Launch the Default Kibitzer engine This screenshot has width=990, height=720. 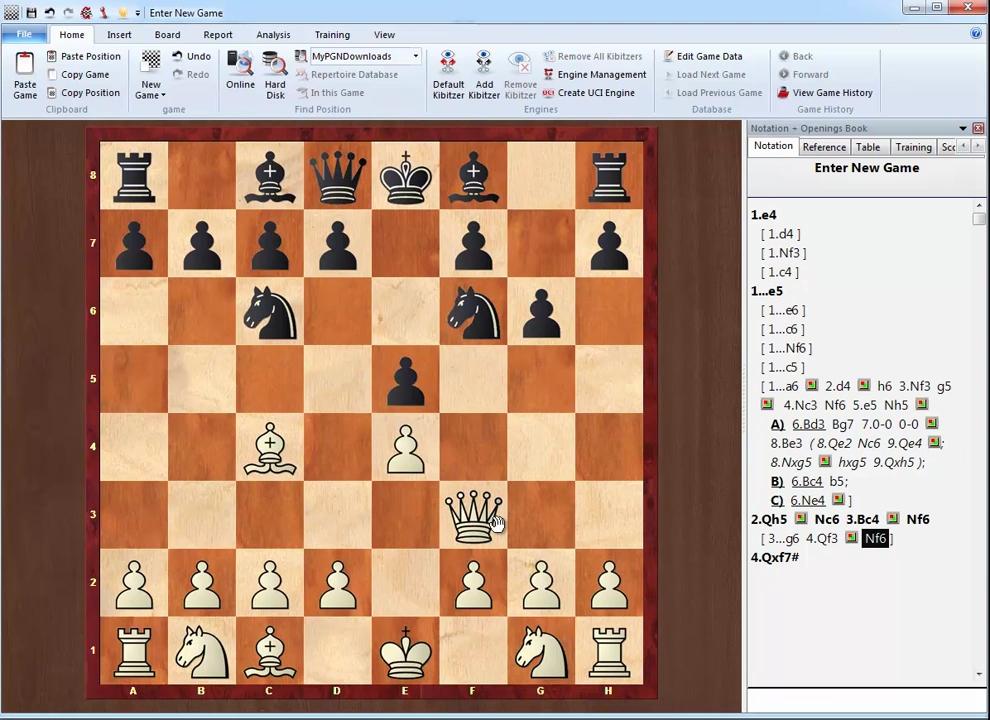click(448, 66)
